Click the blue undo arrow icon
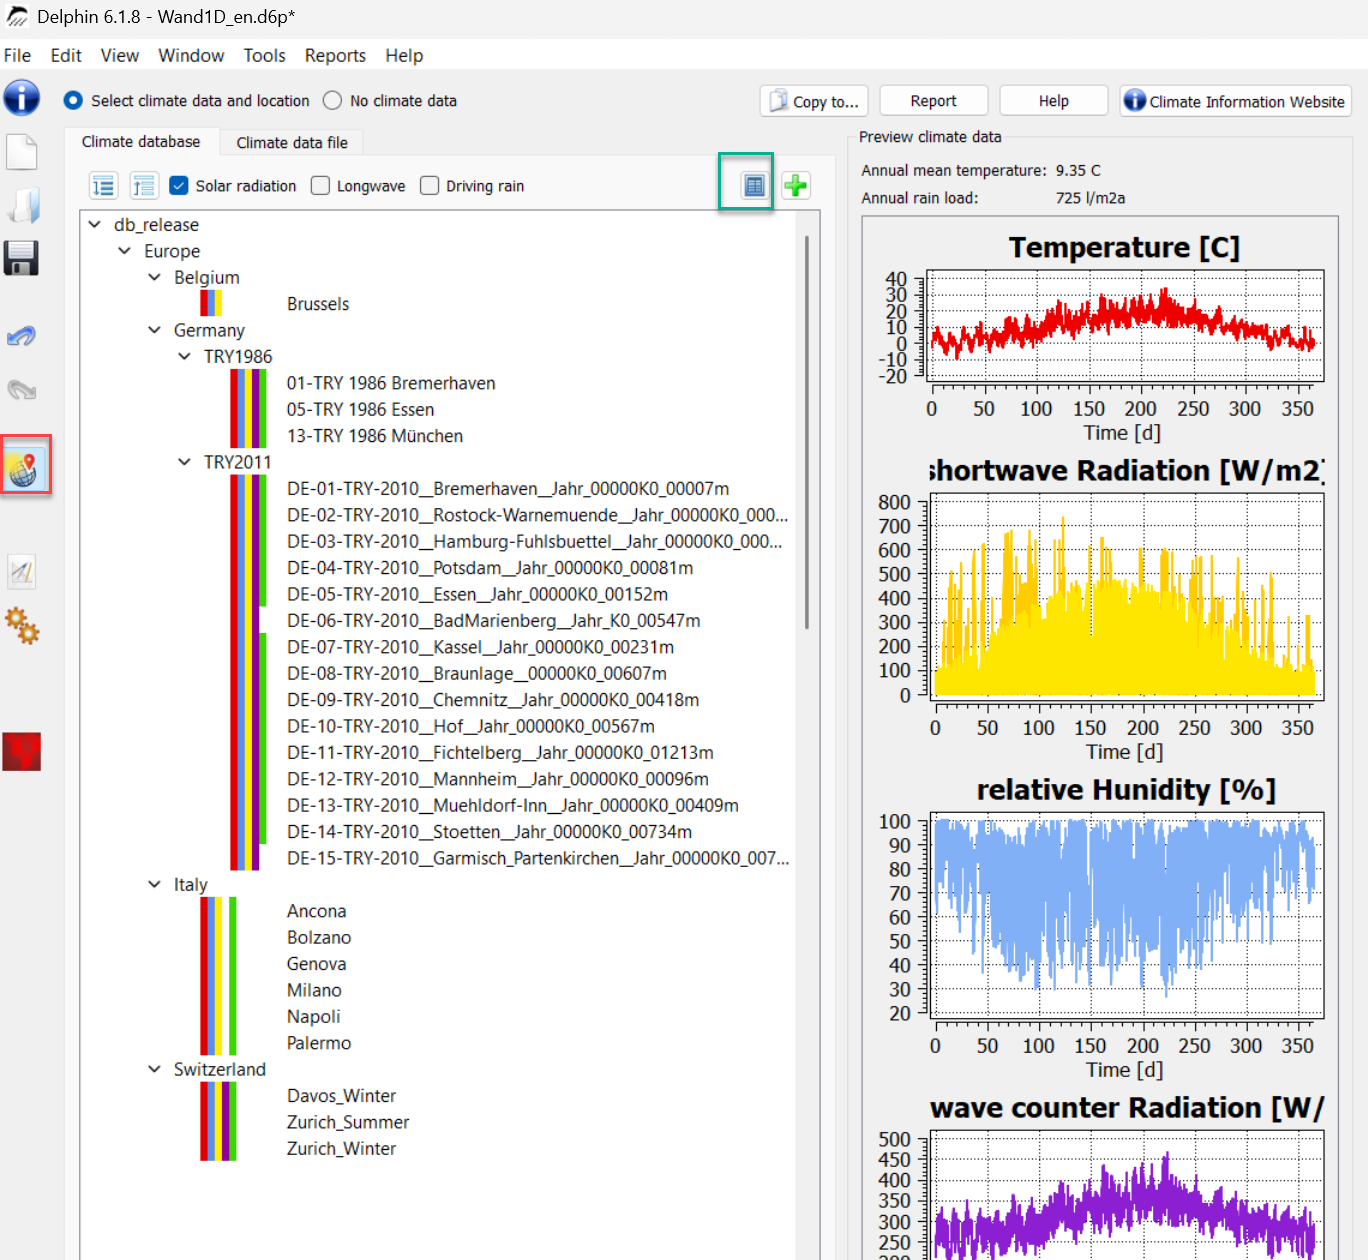 22,336
